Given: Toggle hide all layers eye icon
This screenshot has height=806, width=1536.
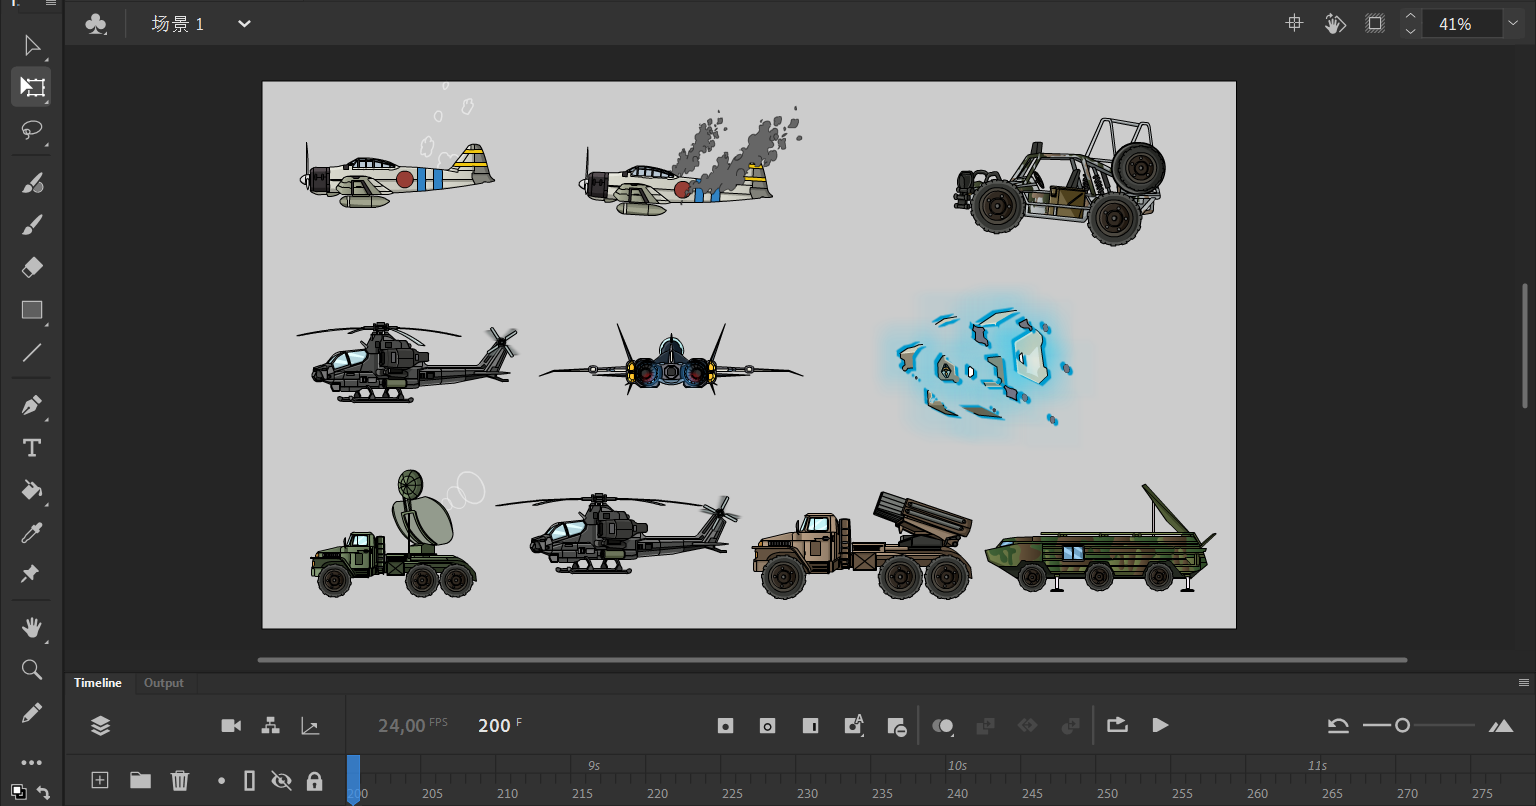Looking at the screenshot, I should tap(282, 781).
